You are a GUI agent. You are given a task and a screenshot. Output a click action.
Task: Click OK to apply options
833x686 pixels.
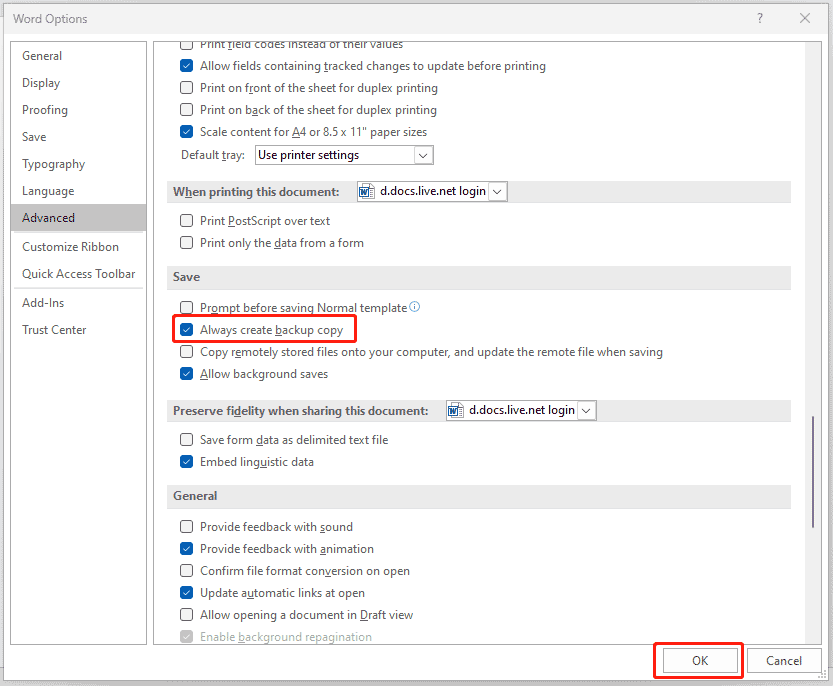click(700, 660)
